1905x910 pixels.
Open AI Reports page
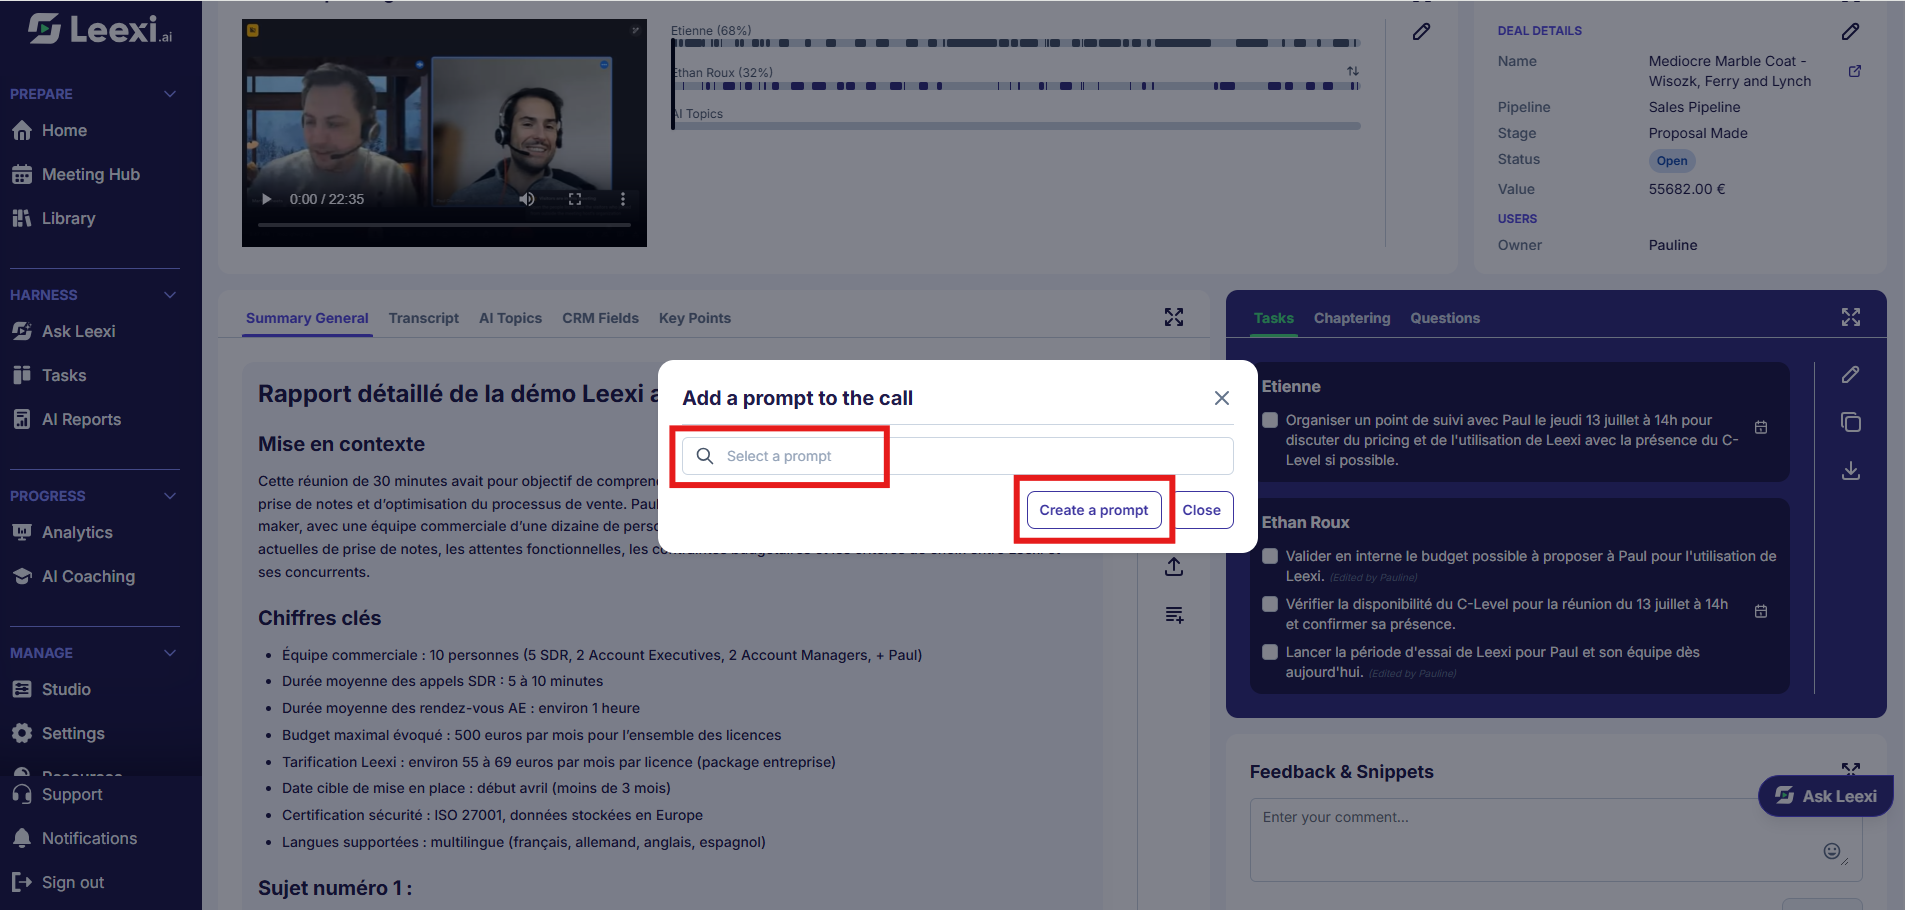pyautogui.click(x=67, y=419)
